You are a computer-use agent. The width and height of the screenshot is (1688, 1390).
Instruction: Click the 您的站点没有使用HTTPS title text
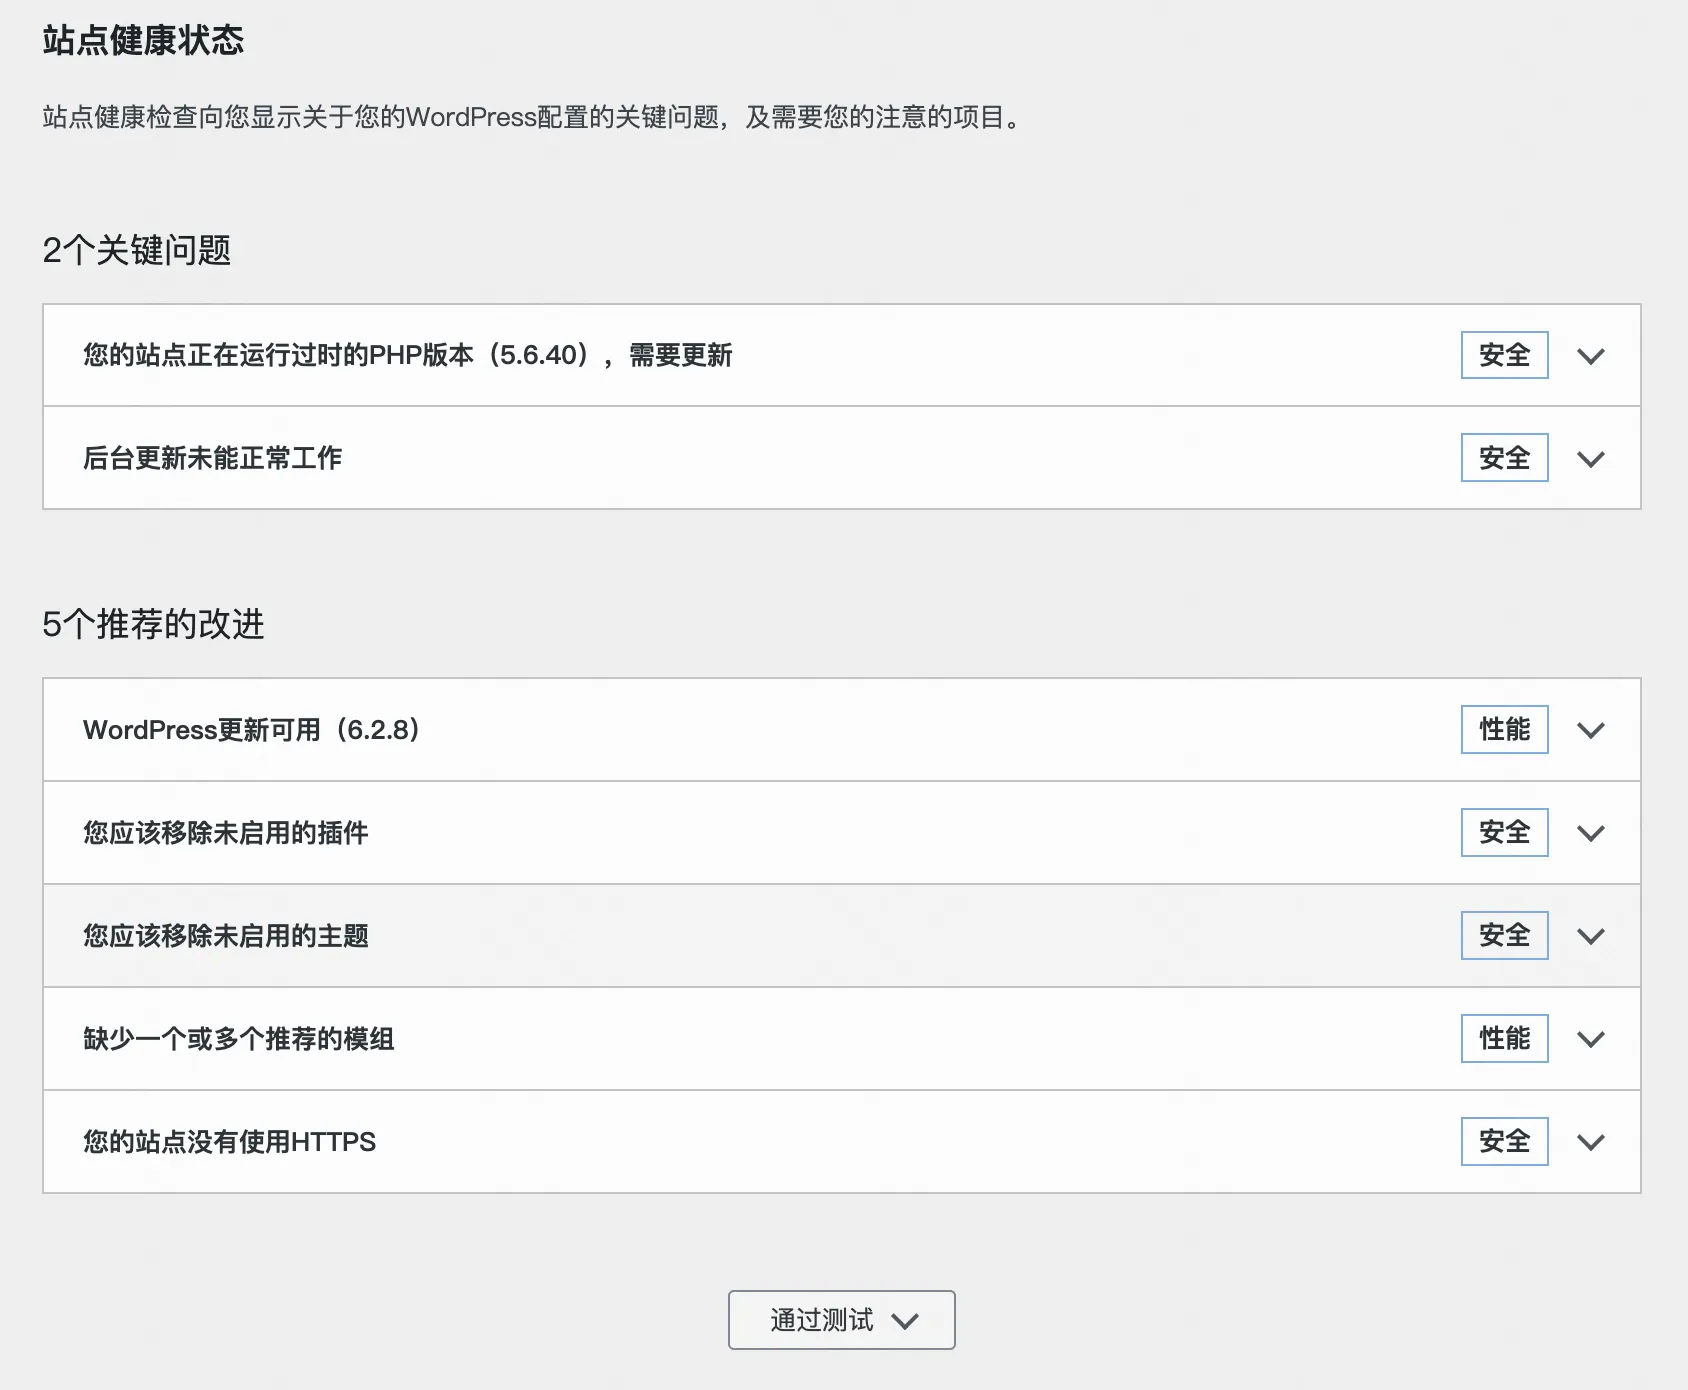pos(229,1142)
